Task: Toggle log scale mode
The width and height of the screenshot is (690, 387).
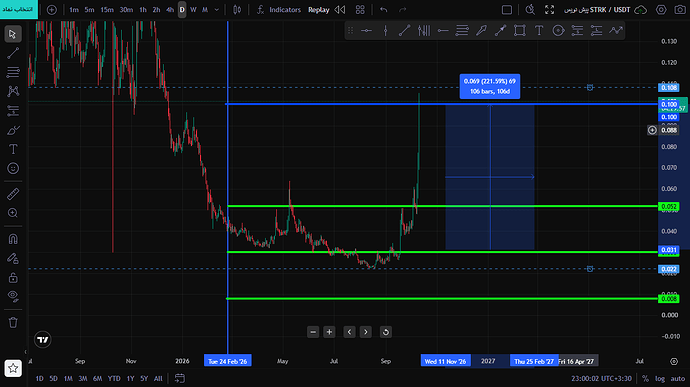Action: [x=660, y=378]
